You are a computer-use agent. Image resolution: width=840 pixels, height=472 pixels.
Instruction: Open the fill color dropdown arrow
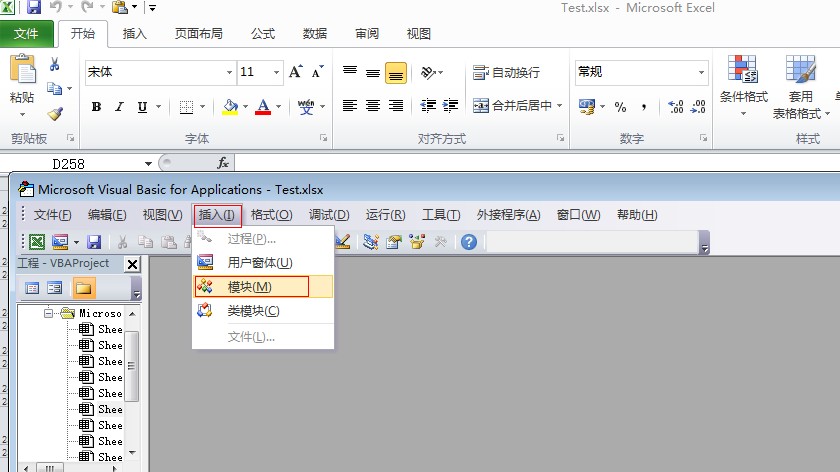click(x=245, y=107)
